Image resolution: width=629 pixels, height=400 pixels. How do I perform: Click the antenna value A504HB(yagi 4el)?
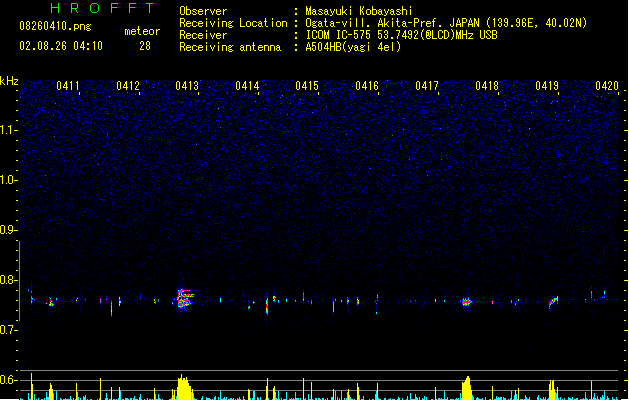[353, 47]
